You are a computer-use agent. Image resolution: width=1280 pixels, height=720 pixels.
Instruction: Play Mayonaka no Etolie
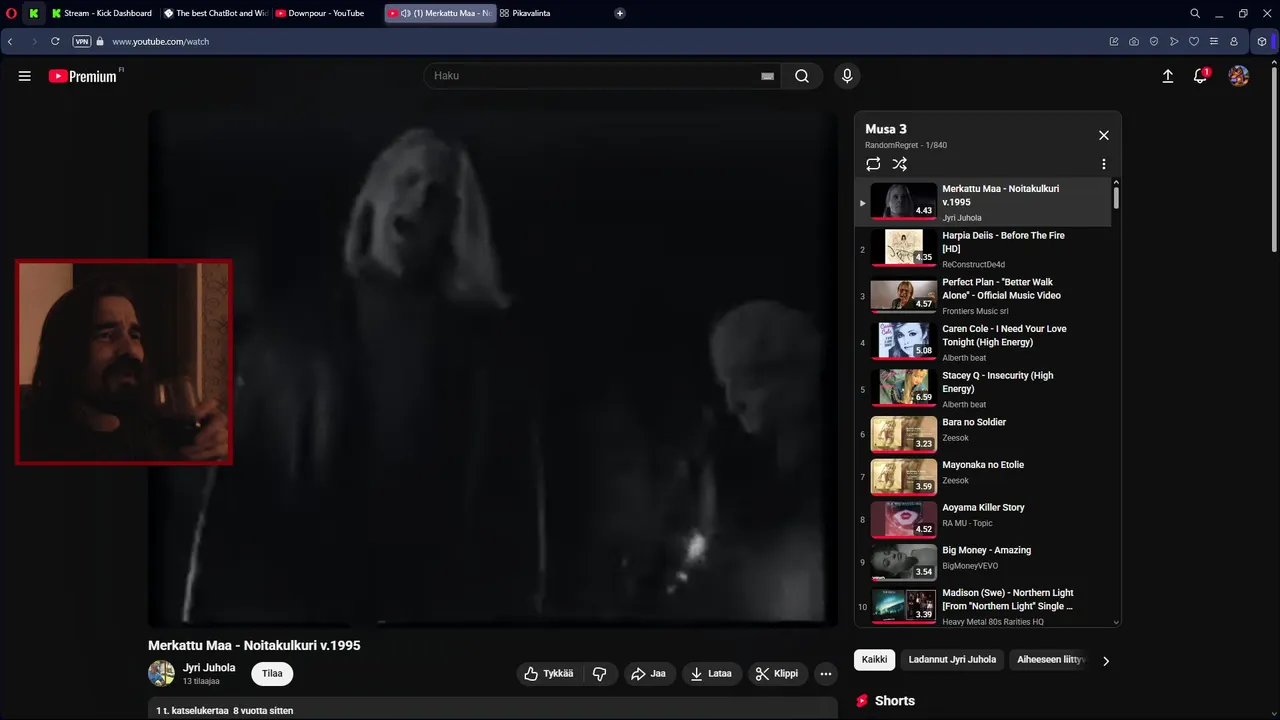(985, 477)
